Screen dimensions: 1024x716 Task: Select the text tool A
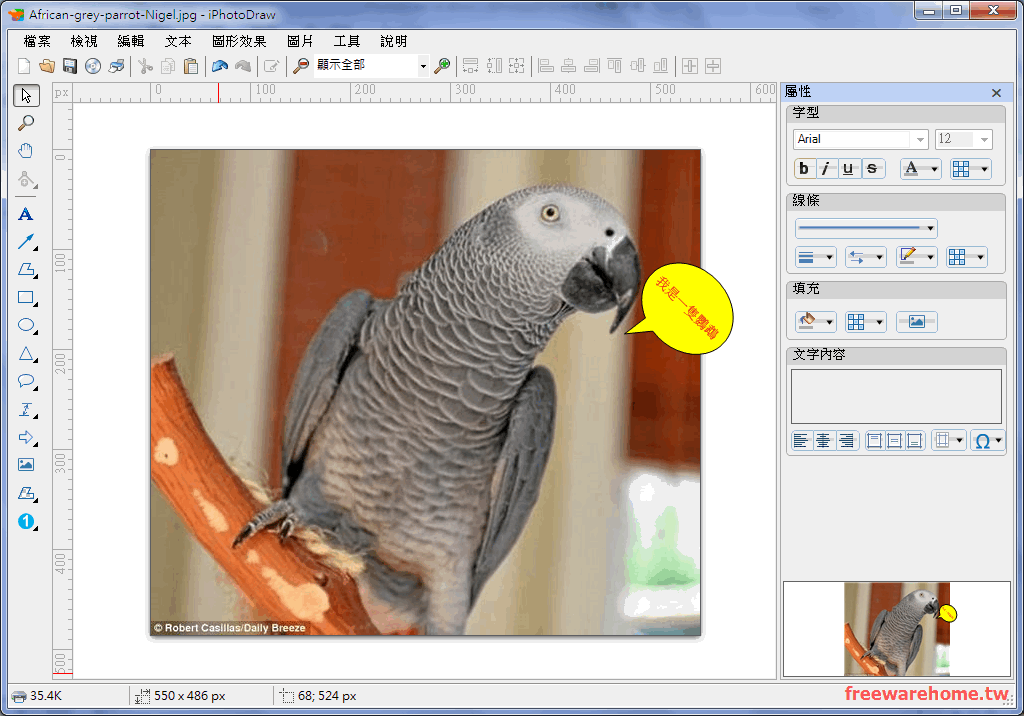[x=26, y=214]
